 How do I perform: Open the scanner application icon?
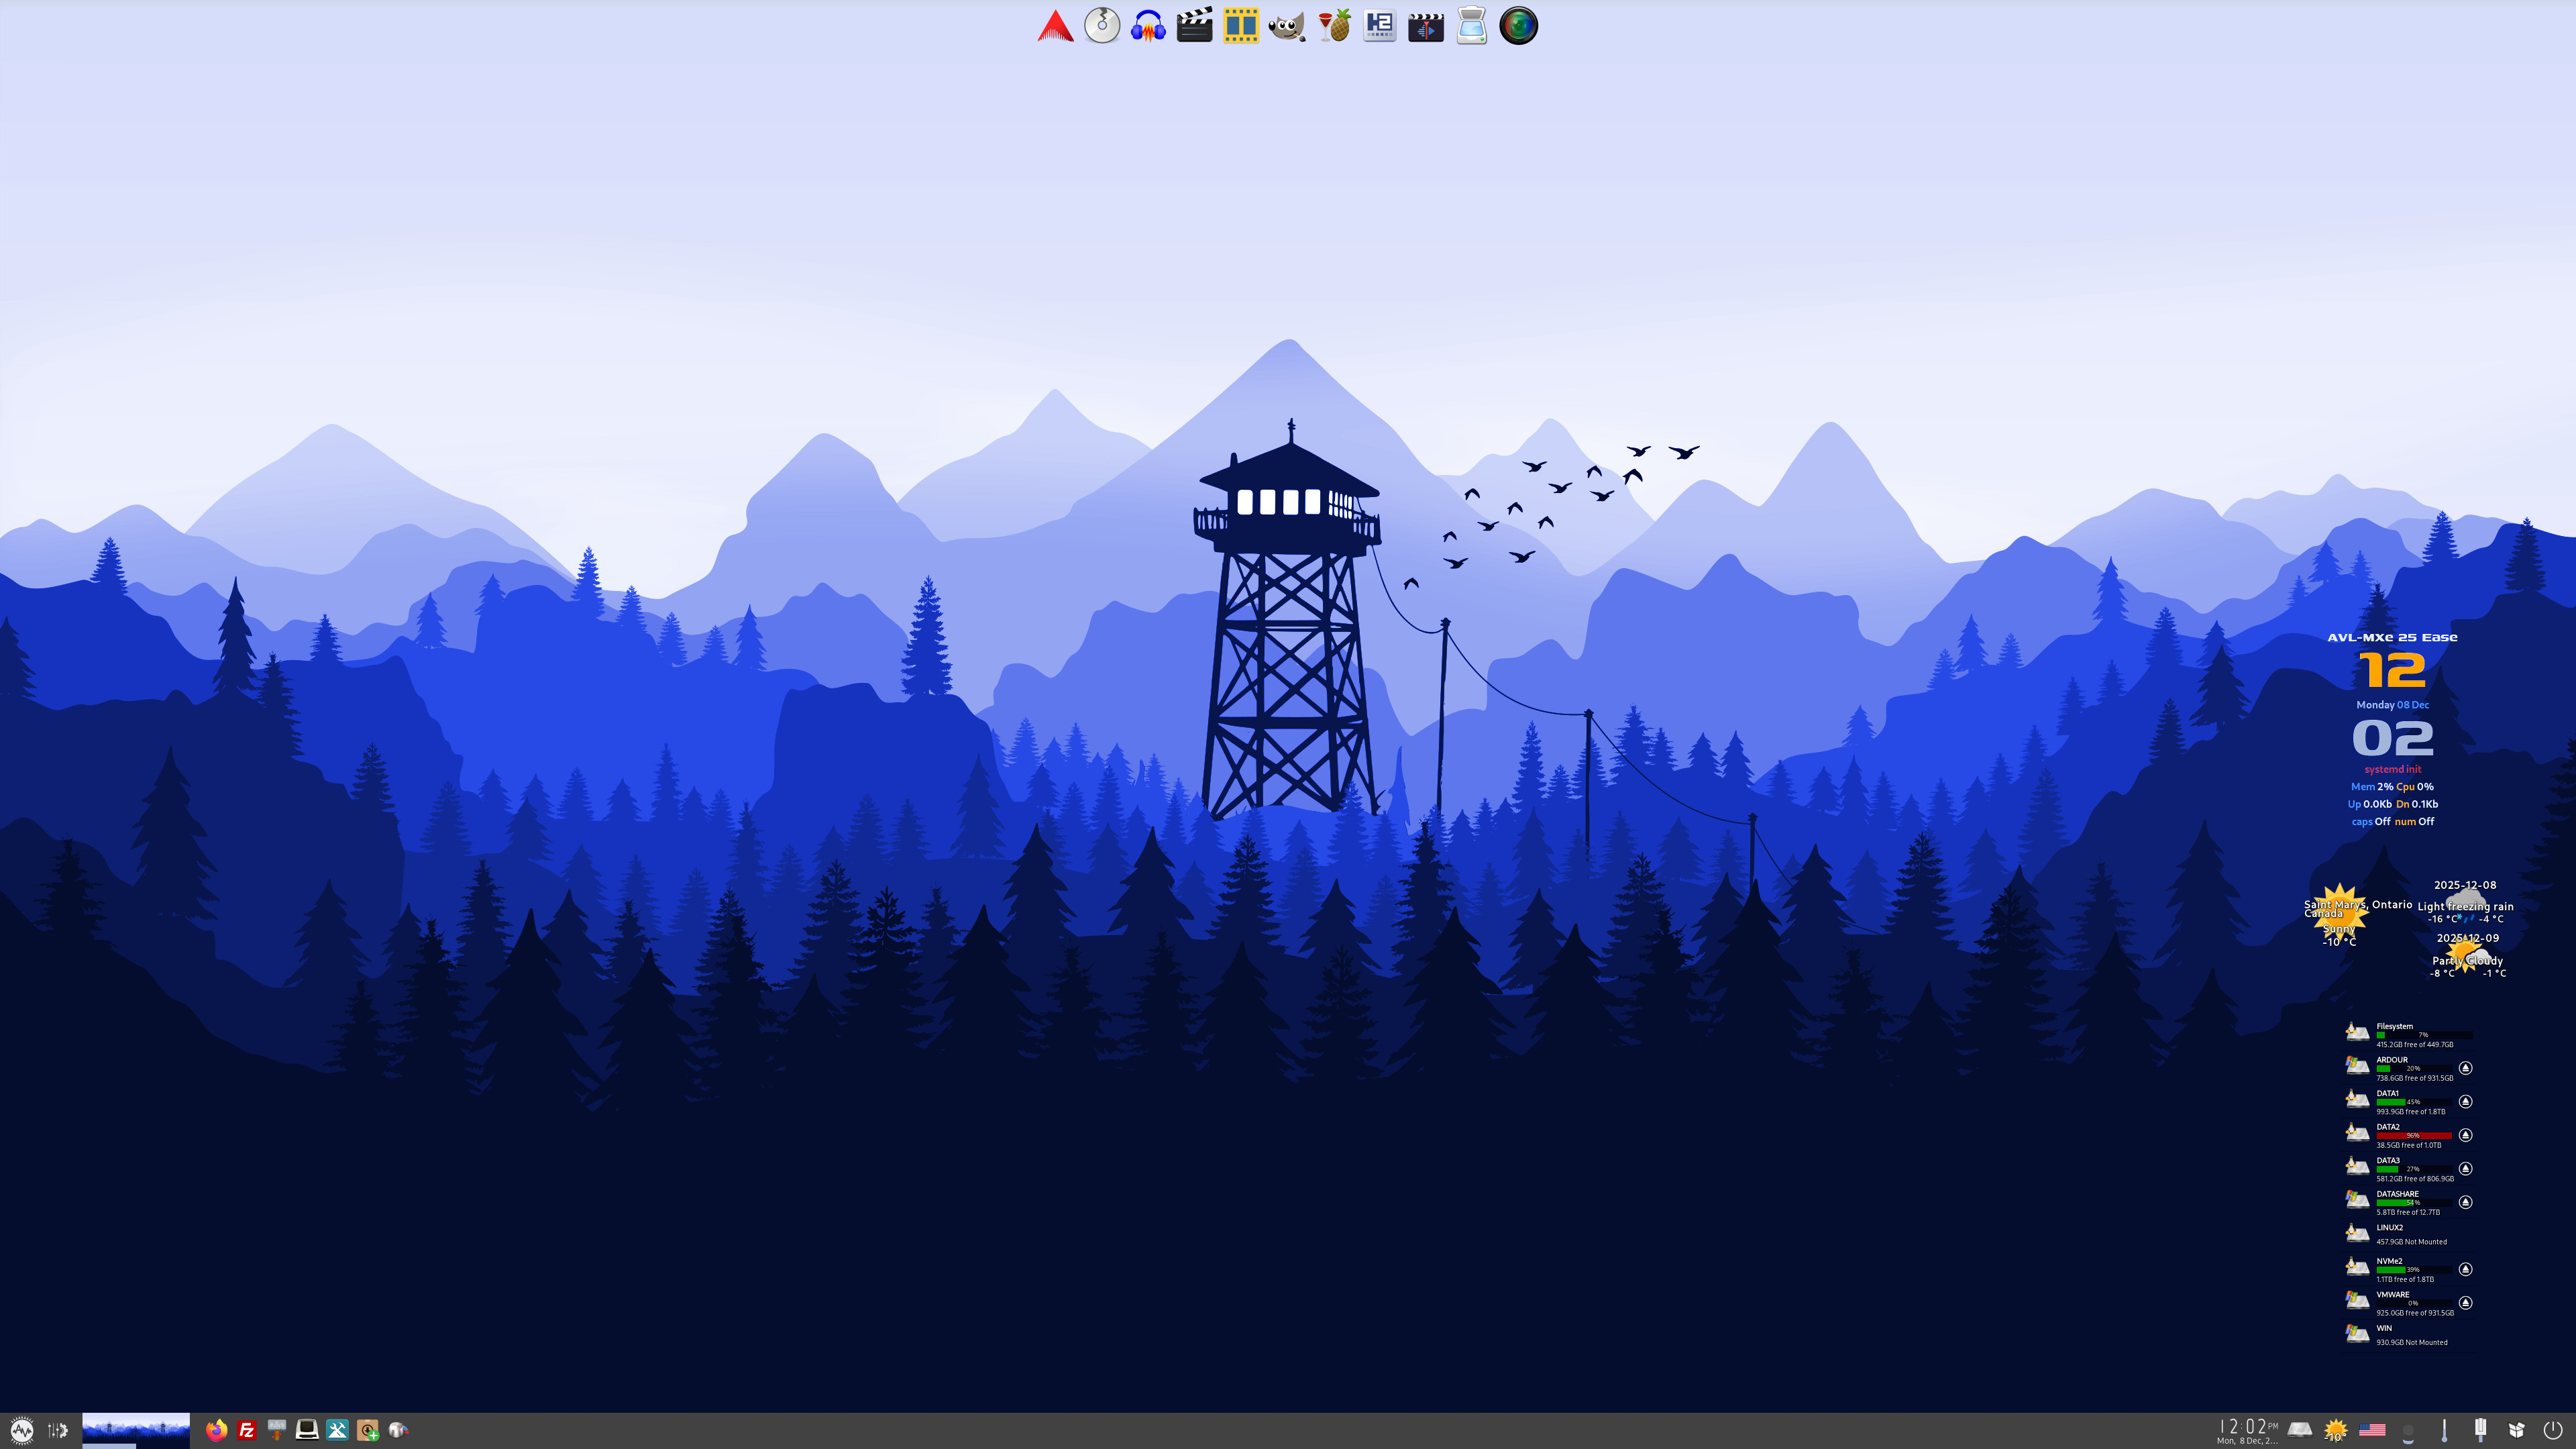click(x=1471, y=26)
